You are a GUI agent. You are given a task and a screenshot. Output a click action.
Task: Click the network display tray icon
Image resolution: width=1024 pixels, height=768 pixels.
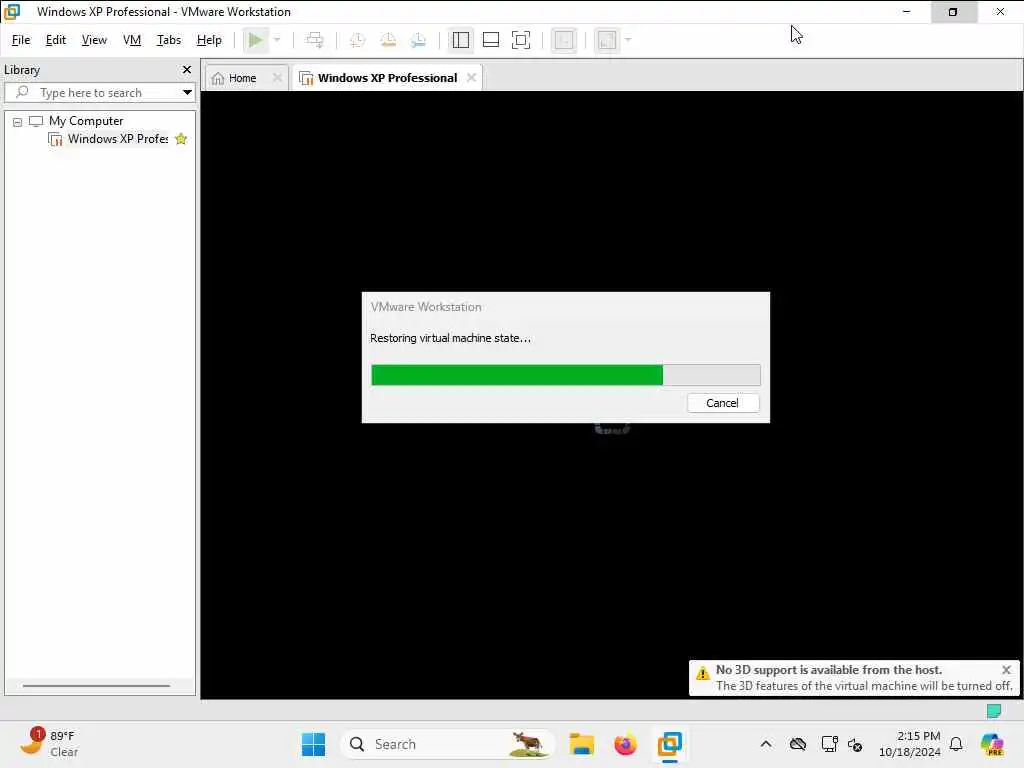(x=829, y=744)
